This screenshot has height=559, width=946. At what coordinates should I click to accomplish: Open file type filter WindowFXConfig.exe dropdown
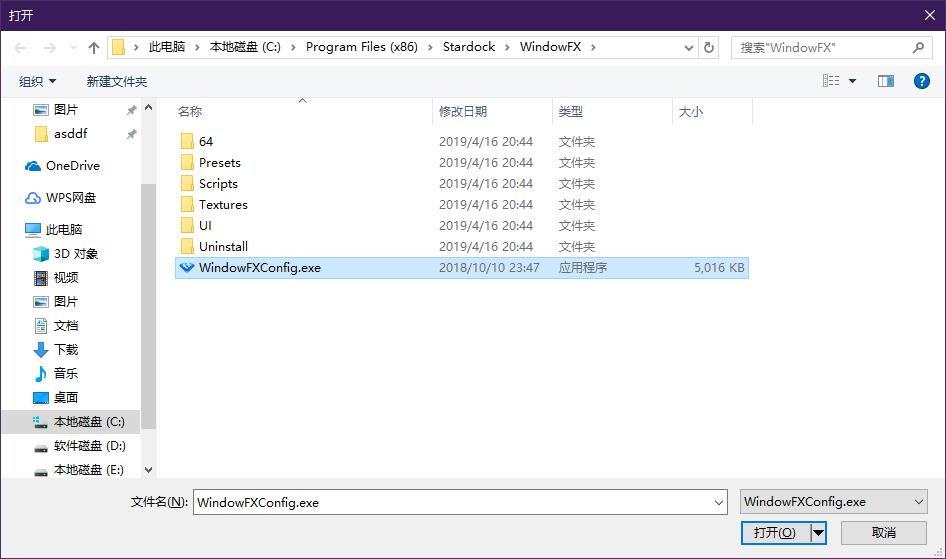click(x=833, y=502)
